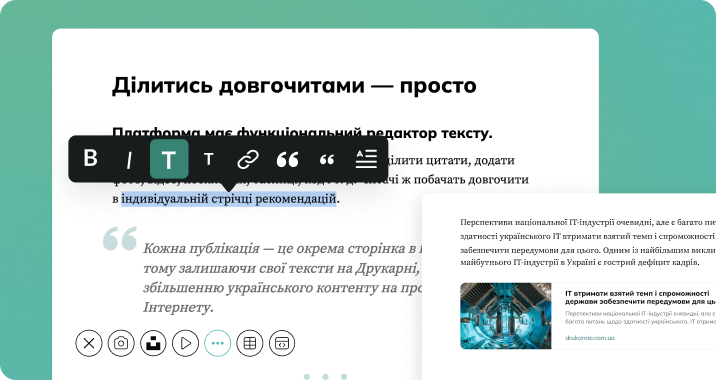The image size is (716, 380).
Task: Insert a code embed block
Action: coord(282,343)
